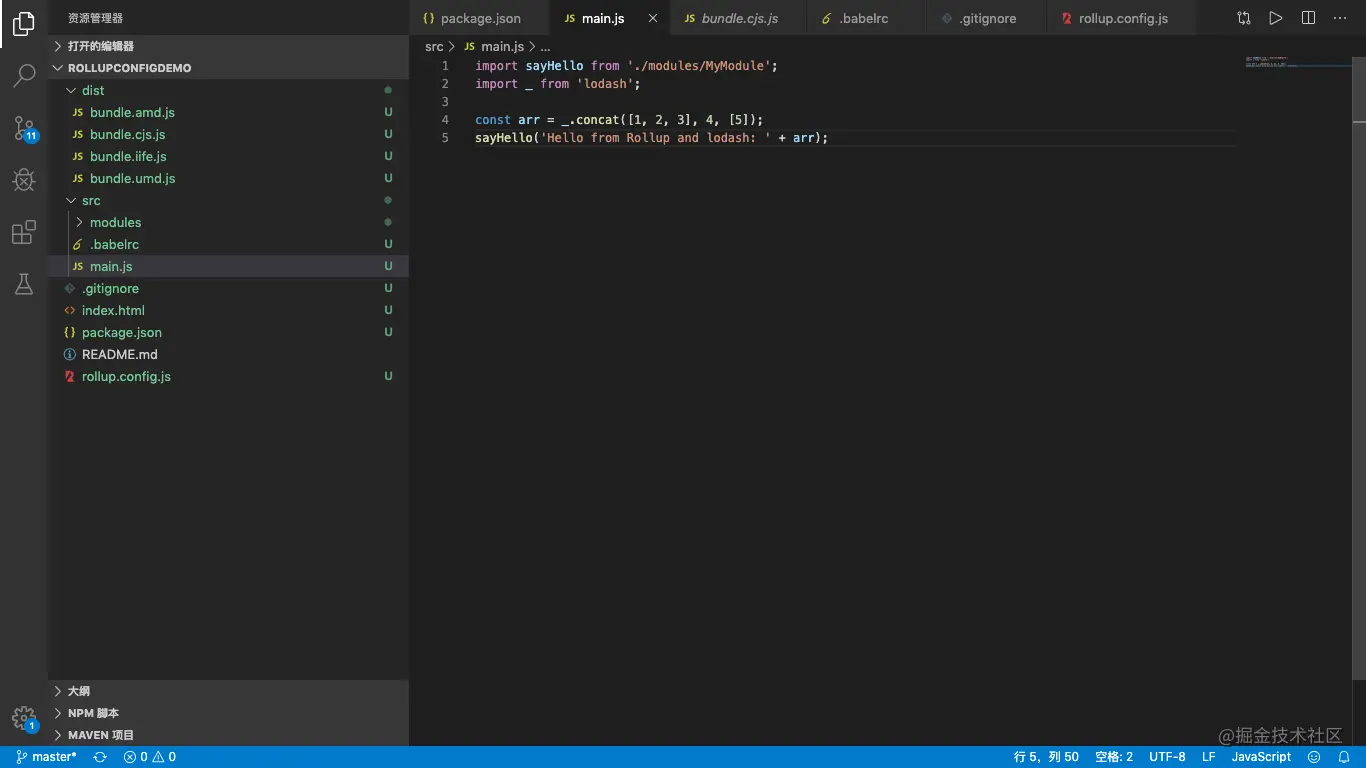The width and height of the screenshot is (1366, 768).
Task: Collapse the ROLLUPCONFIGDEMO project section
Action: tap(228, 68)
